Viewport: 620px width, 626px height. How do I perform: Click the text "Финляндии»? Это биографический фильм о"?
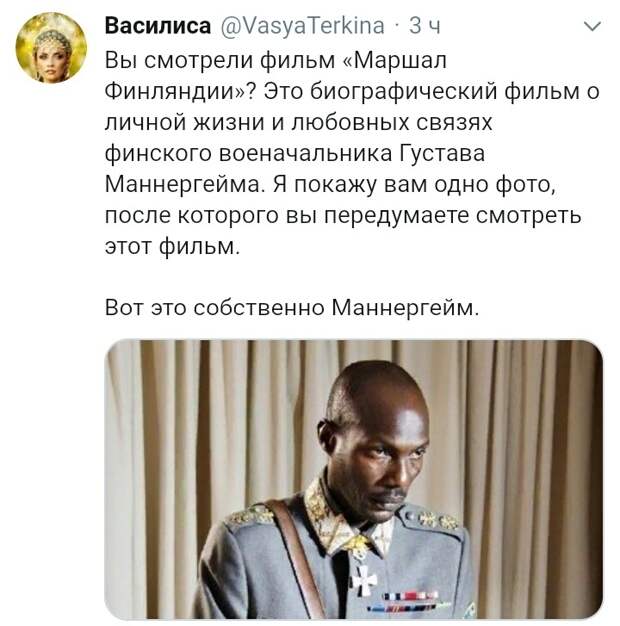point(352,91)
